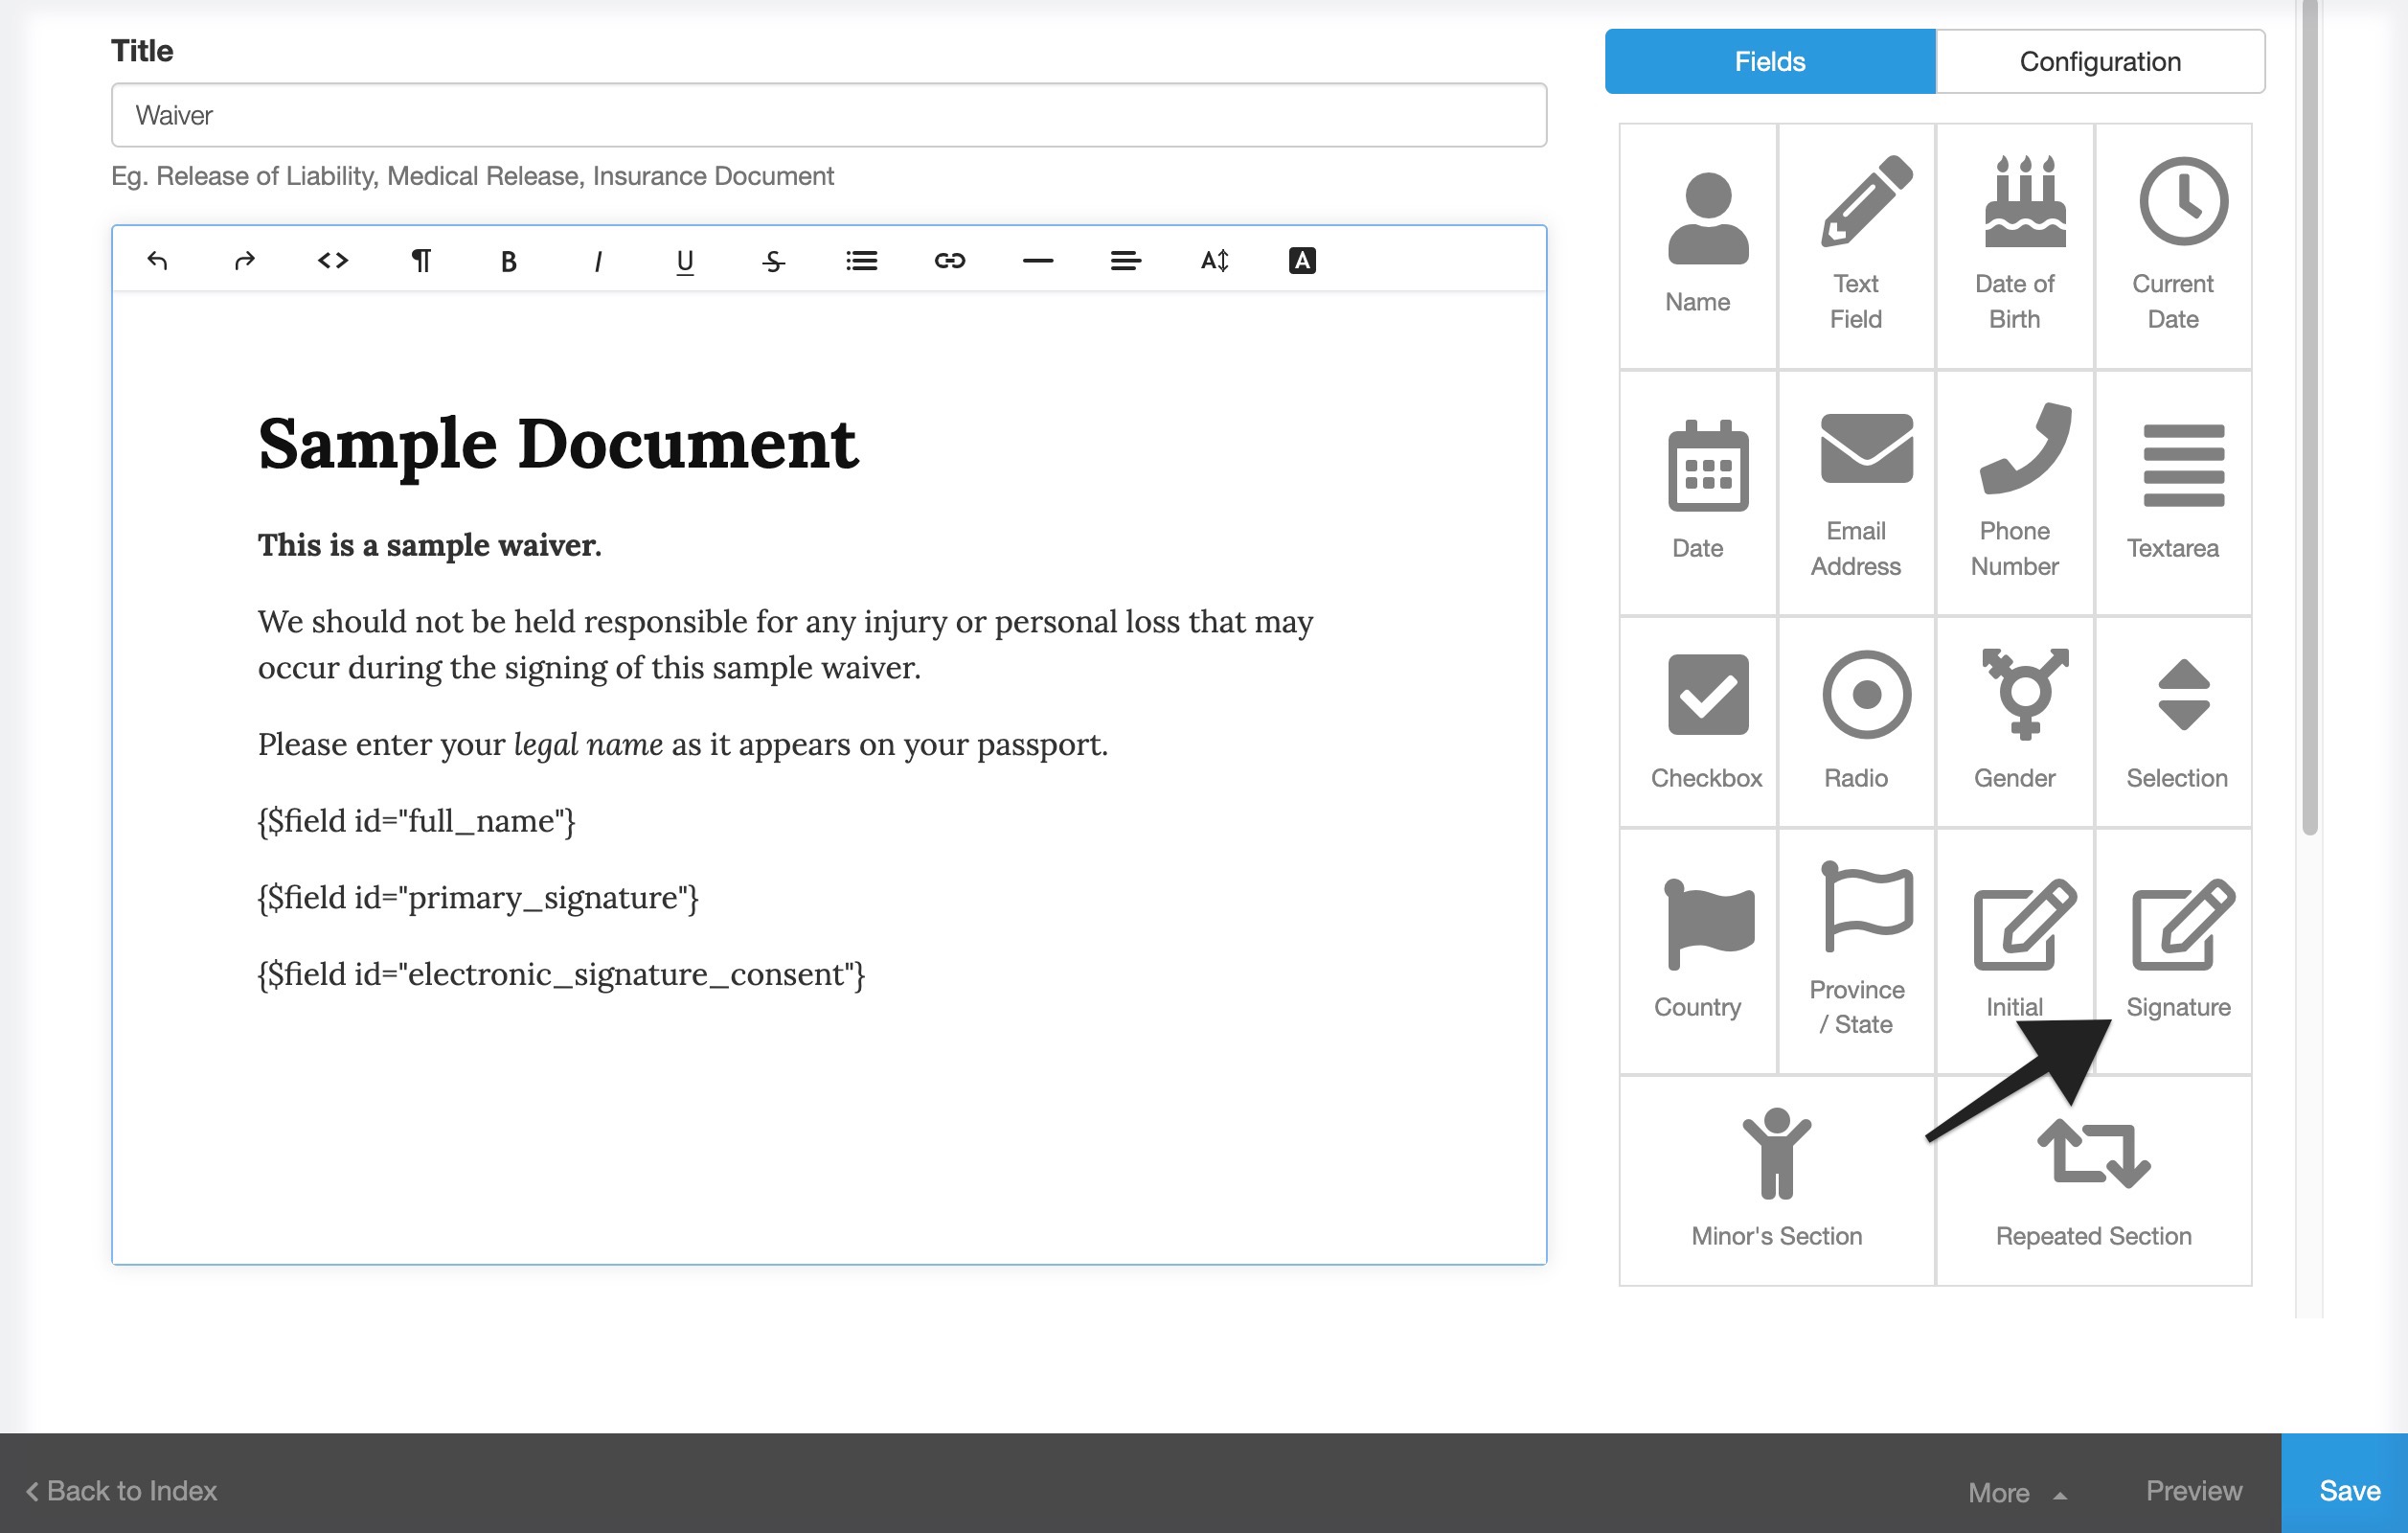Apply strikethrough formatting
2408x1533 pixels.
[x=773, y=261]
